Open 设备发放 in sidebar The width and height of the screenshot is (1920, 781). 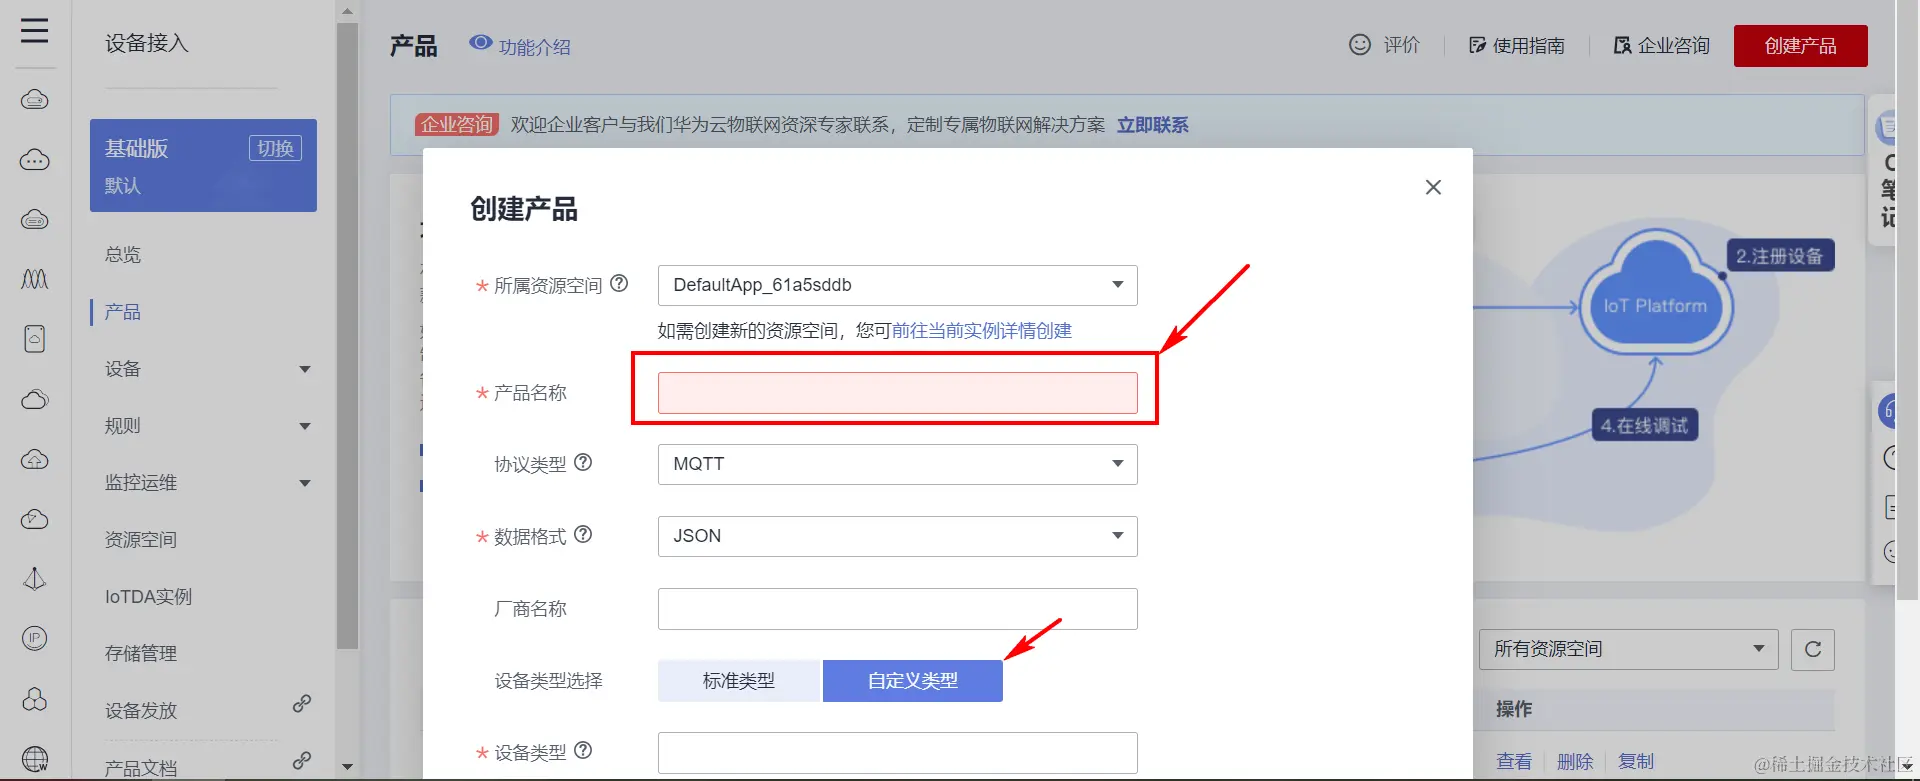pos(141,711)
